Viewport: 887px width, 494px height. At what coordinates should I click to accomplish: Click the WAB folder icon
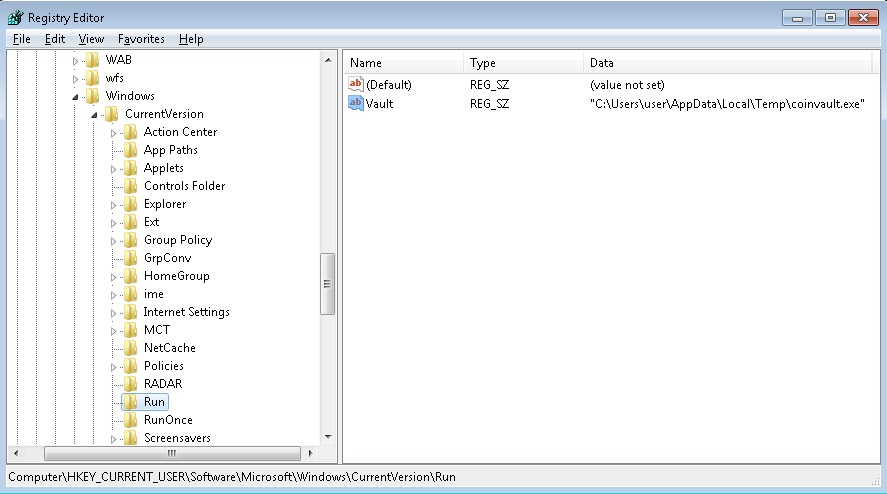93,60
